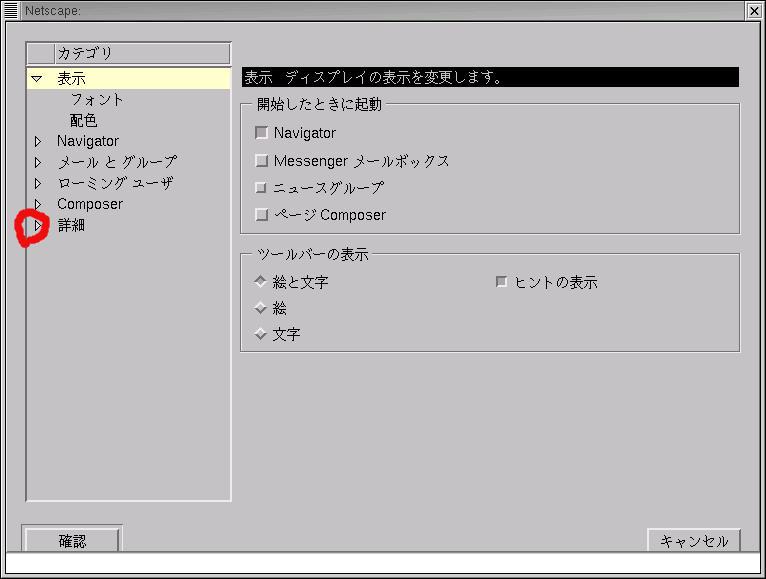
Task: Open the window menu icon in title bar
Action: (x=11, y=10)
